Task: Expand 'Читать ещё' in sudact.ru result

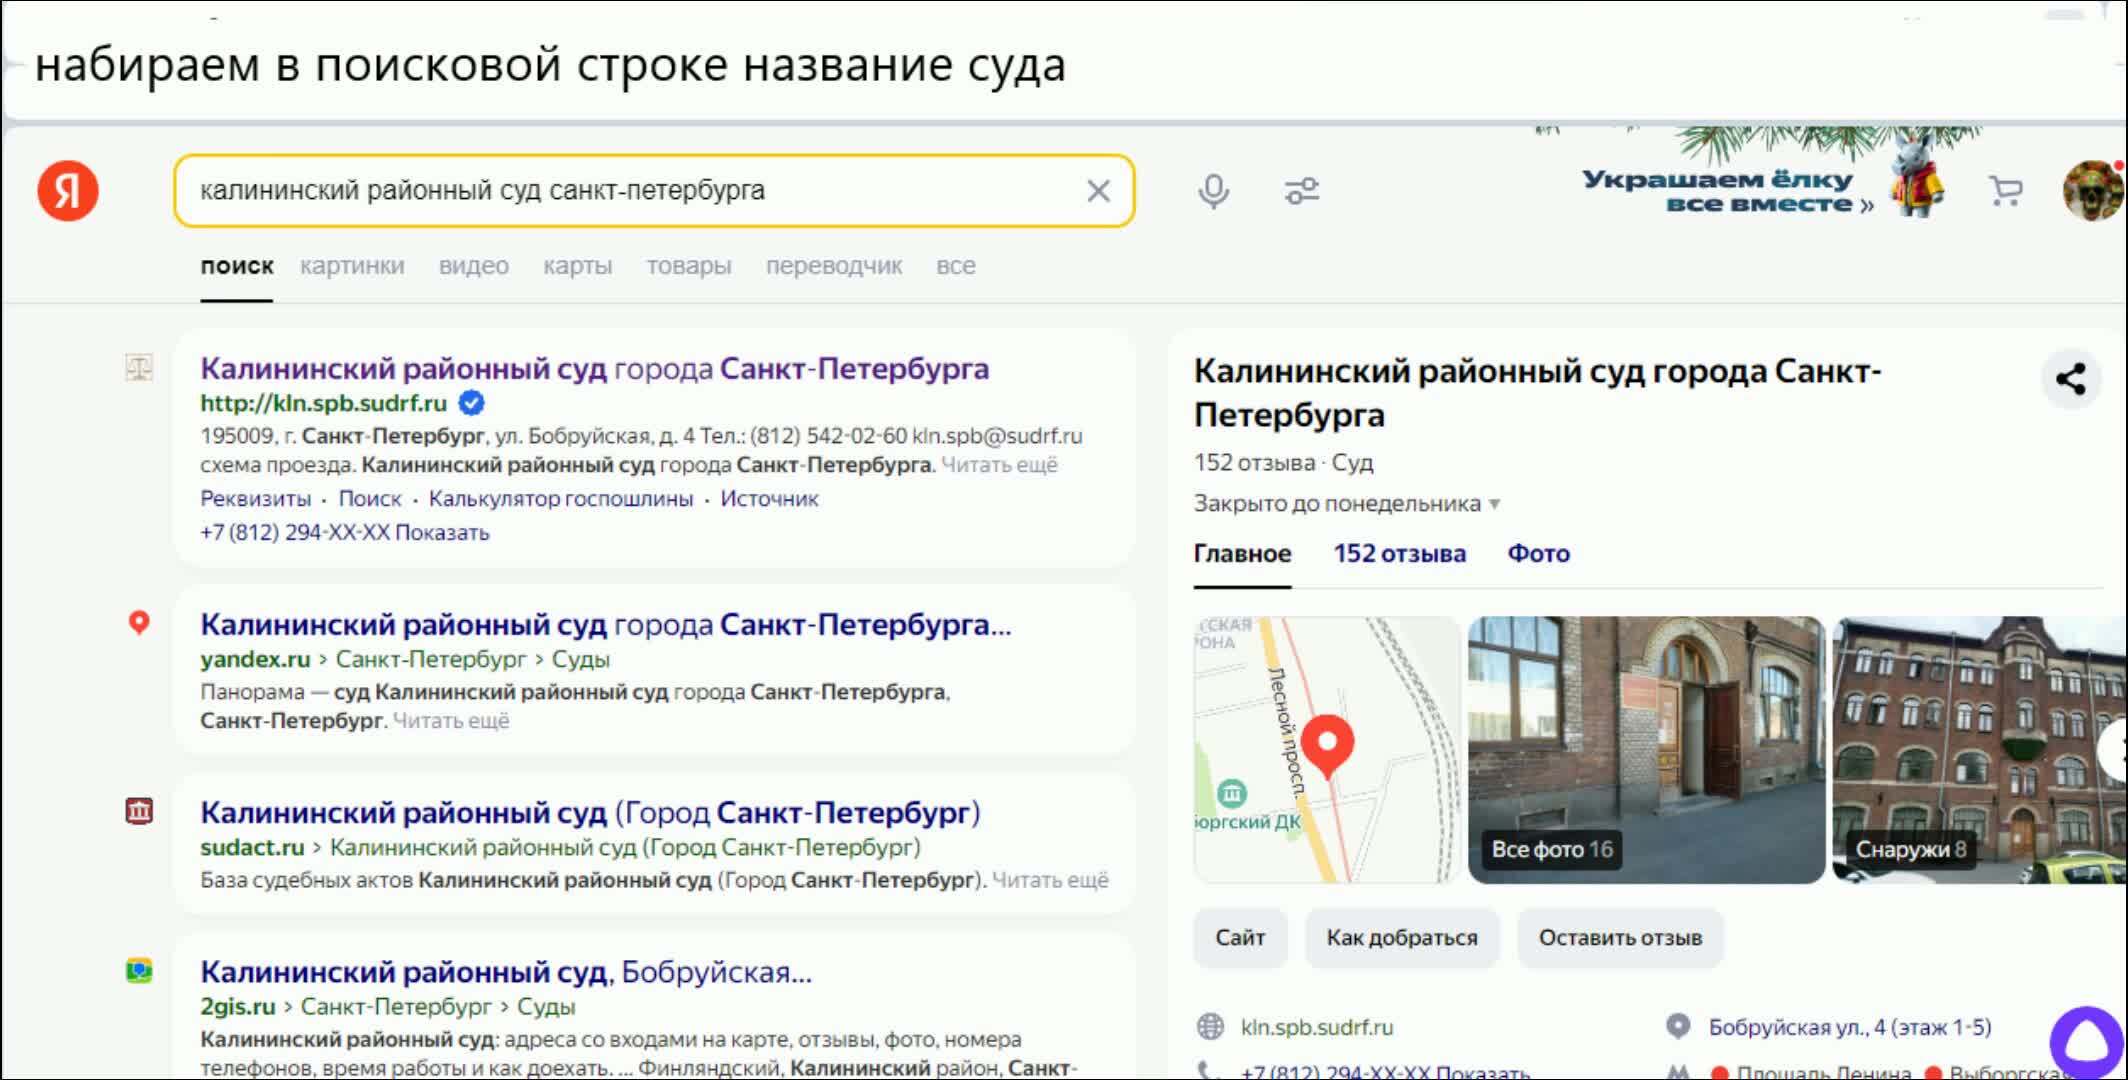Action: point(1050,880)
